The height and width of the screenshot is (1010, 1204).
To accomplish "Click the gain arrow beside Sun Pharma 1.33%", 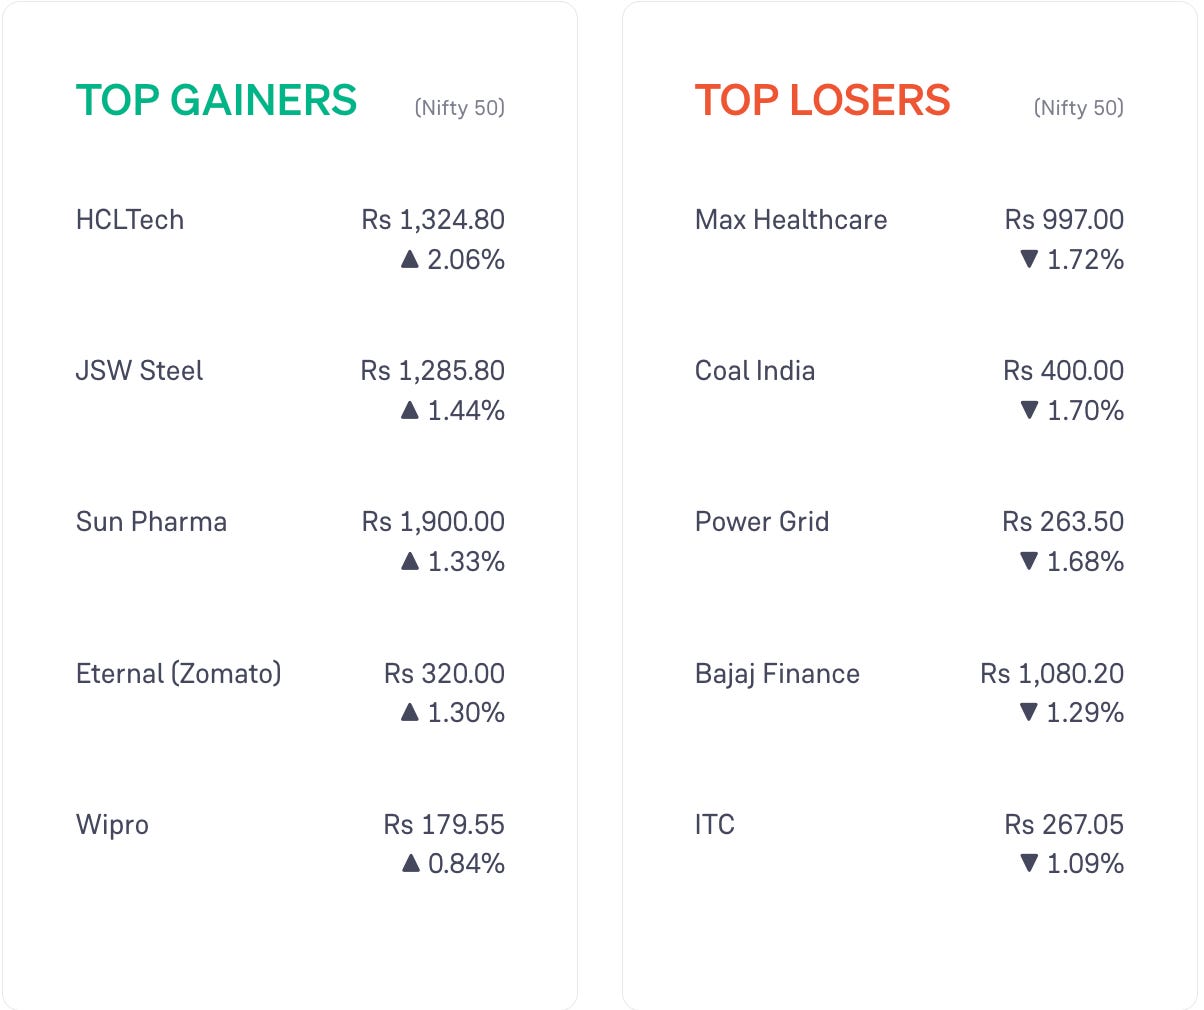I will click(x=409, y=562).
